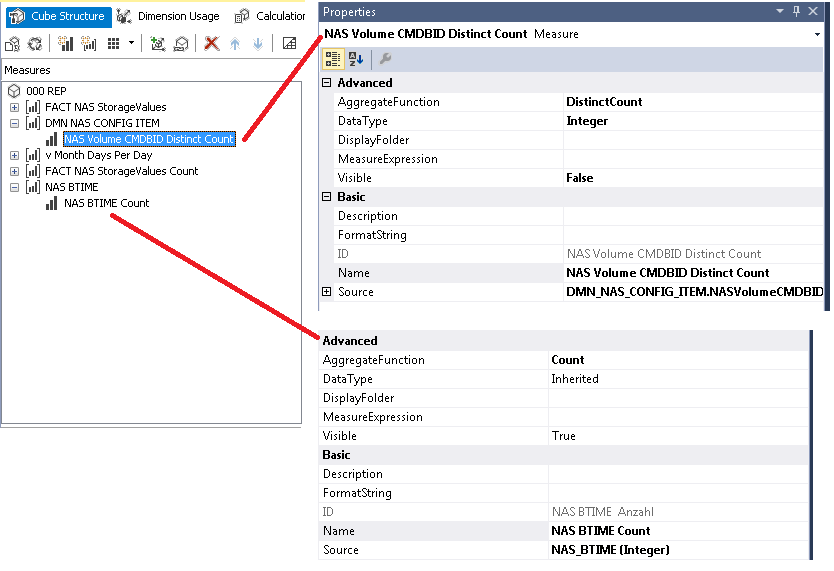Expand v Month Days Per Day group

click(14, 155)
